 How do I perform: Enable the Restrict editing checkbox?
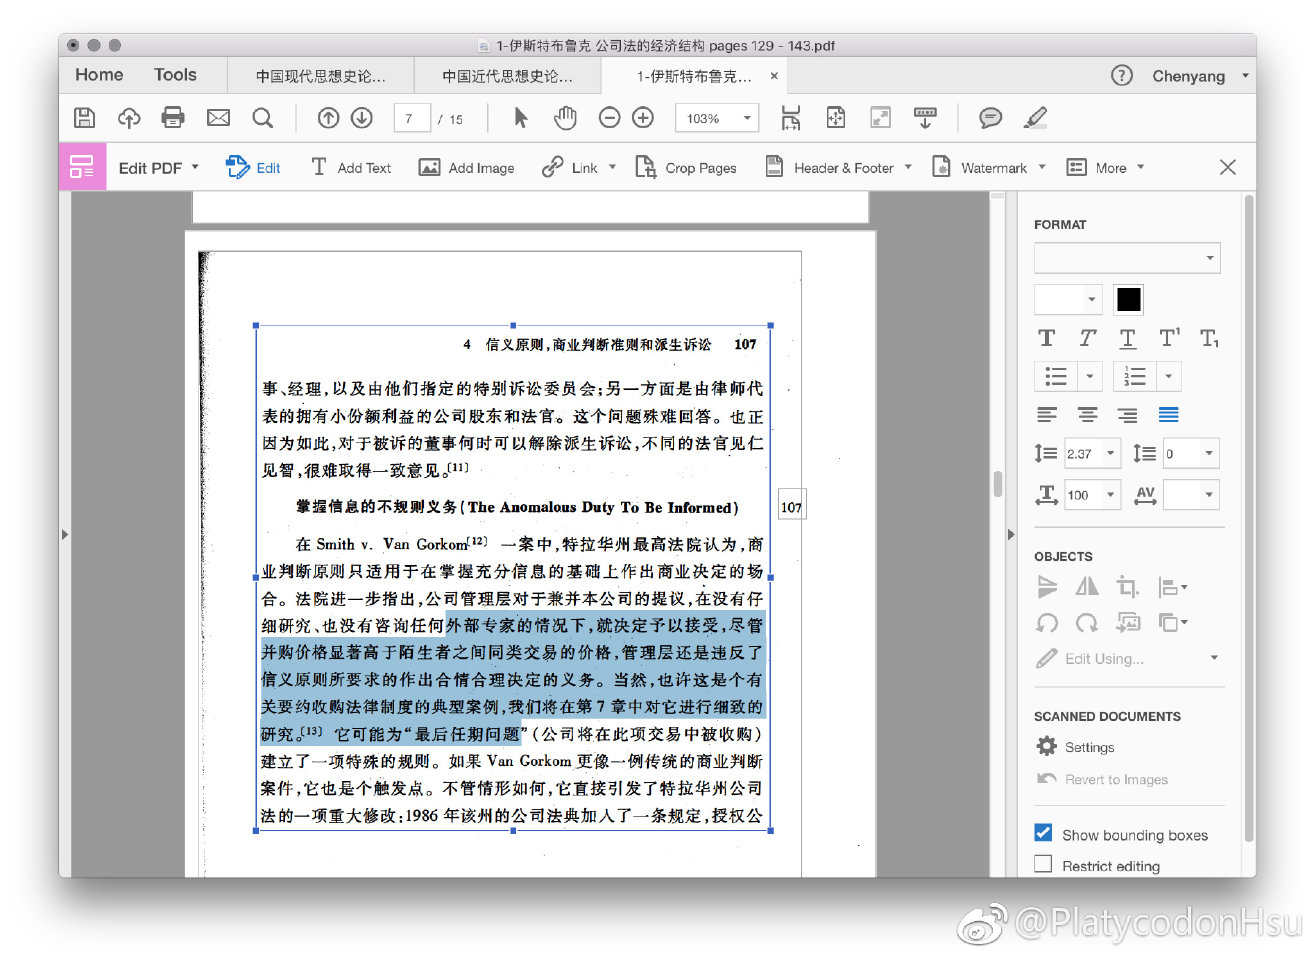pos(1043,864)
